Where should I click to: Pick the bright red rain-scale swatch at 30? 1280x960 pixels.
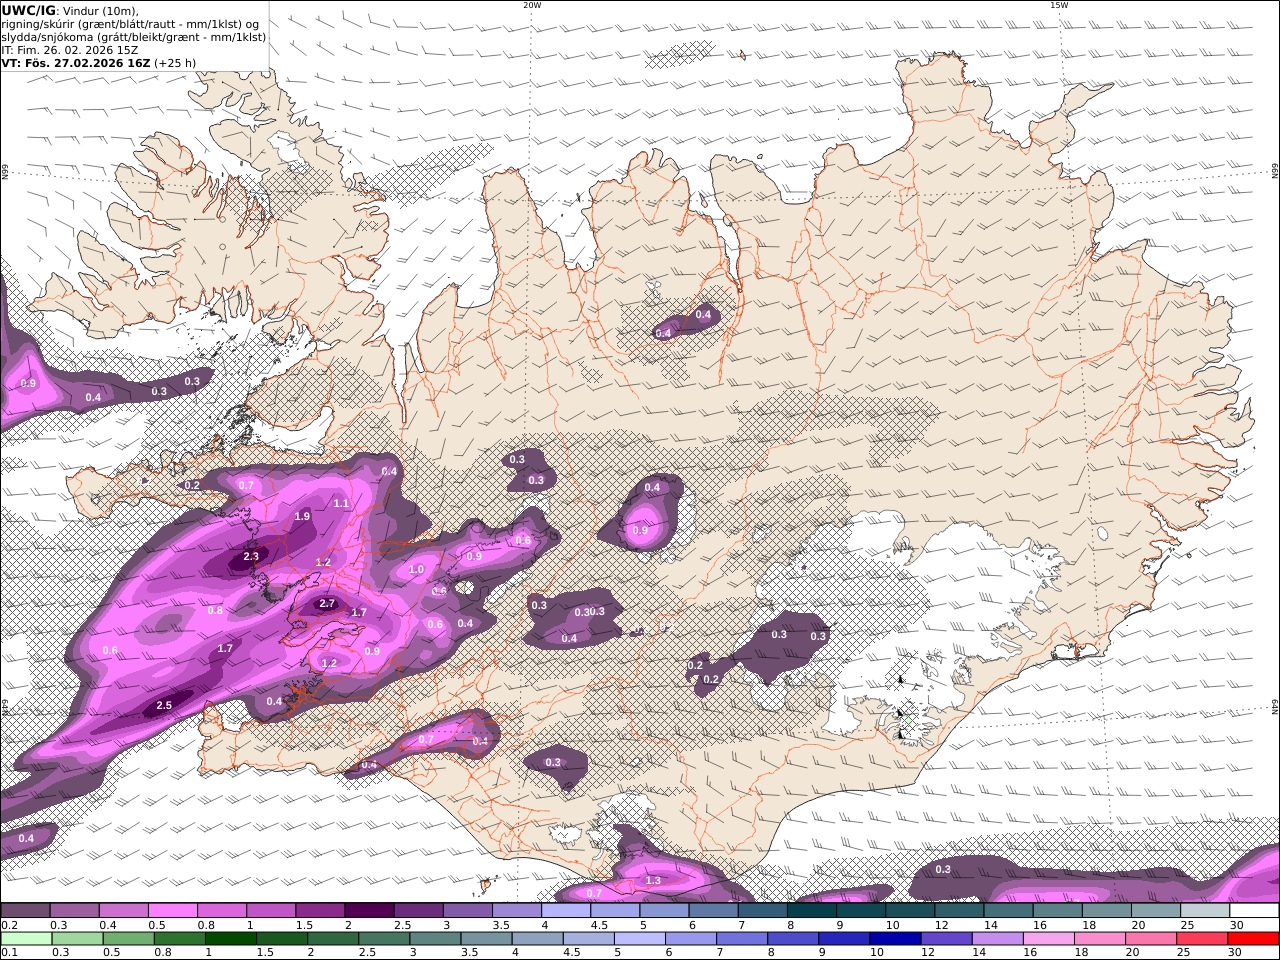pyautogui.click(x=1253, y=939)
